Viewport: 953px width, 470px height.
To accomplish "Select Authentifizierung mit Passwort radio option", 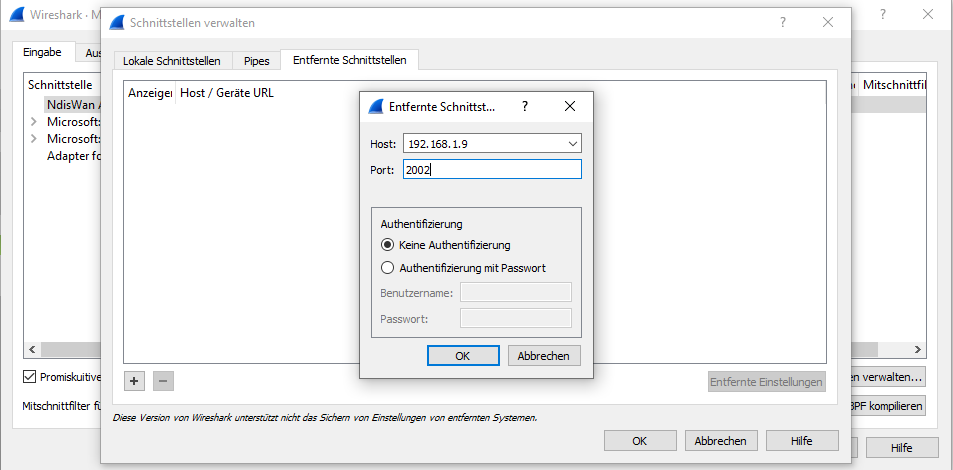I will [387, 268].
